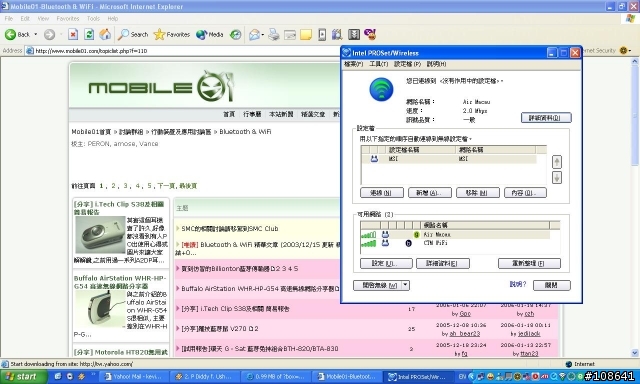Refresh the page with the Refresh icon
The height and width of the screenshot is (384, 640).
point(89,35)
